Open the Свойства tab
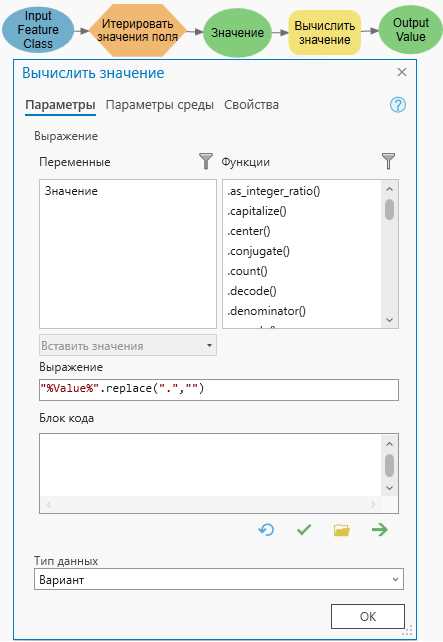Image resolution: width=443 pixels, height=642 pixels. (251, 105)
